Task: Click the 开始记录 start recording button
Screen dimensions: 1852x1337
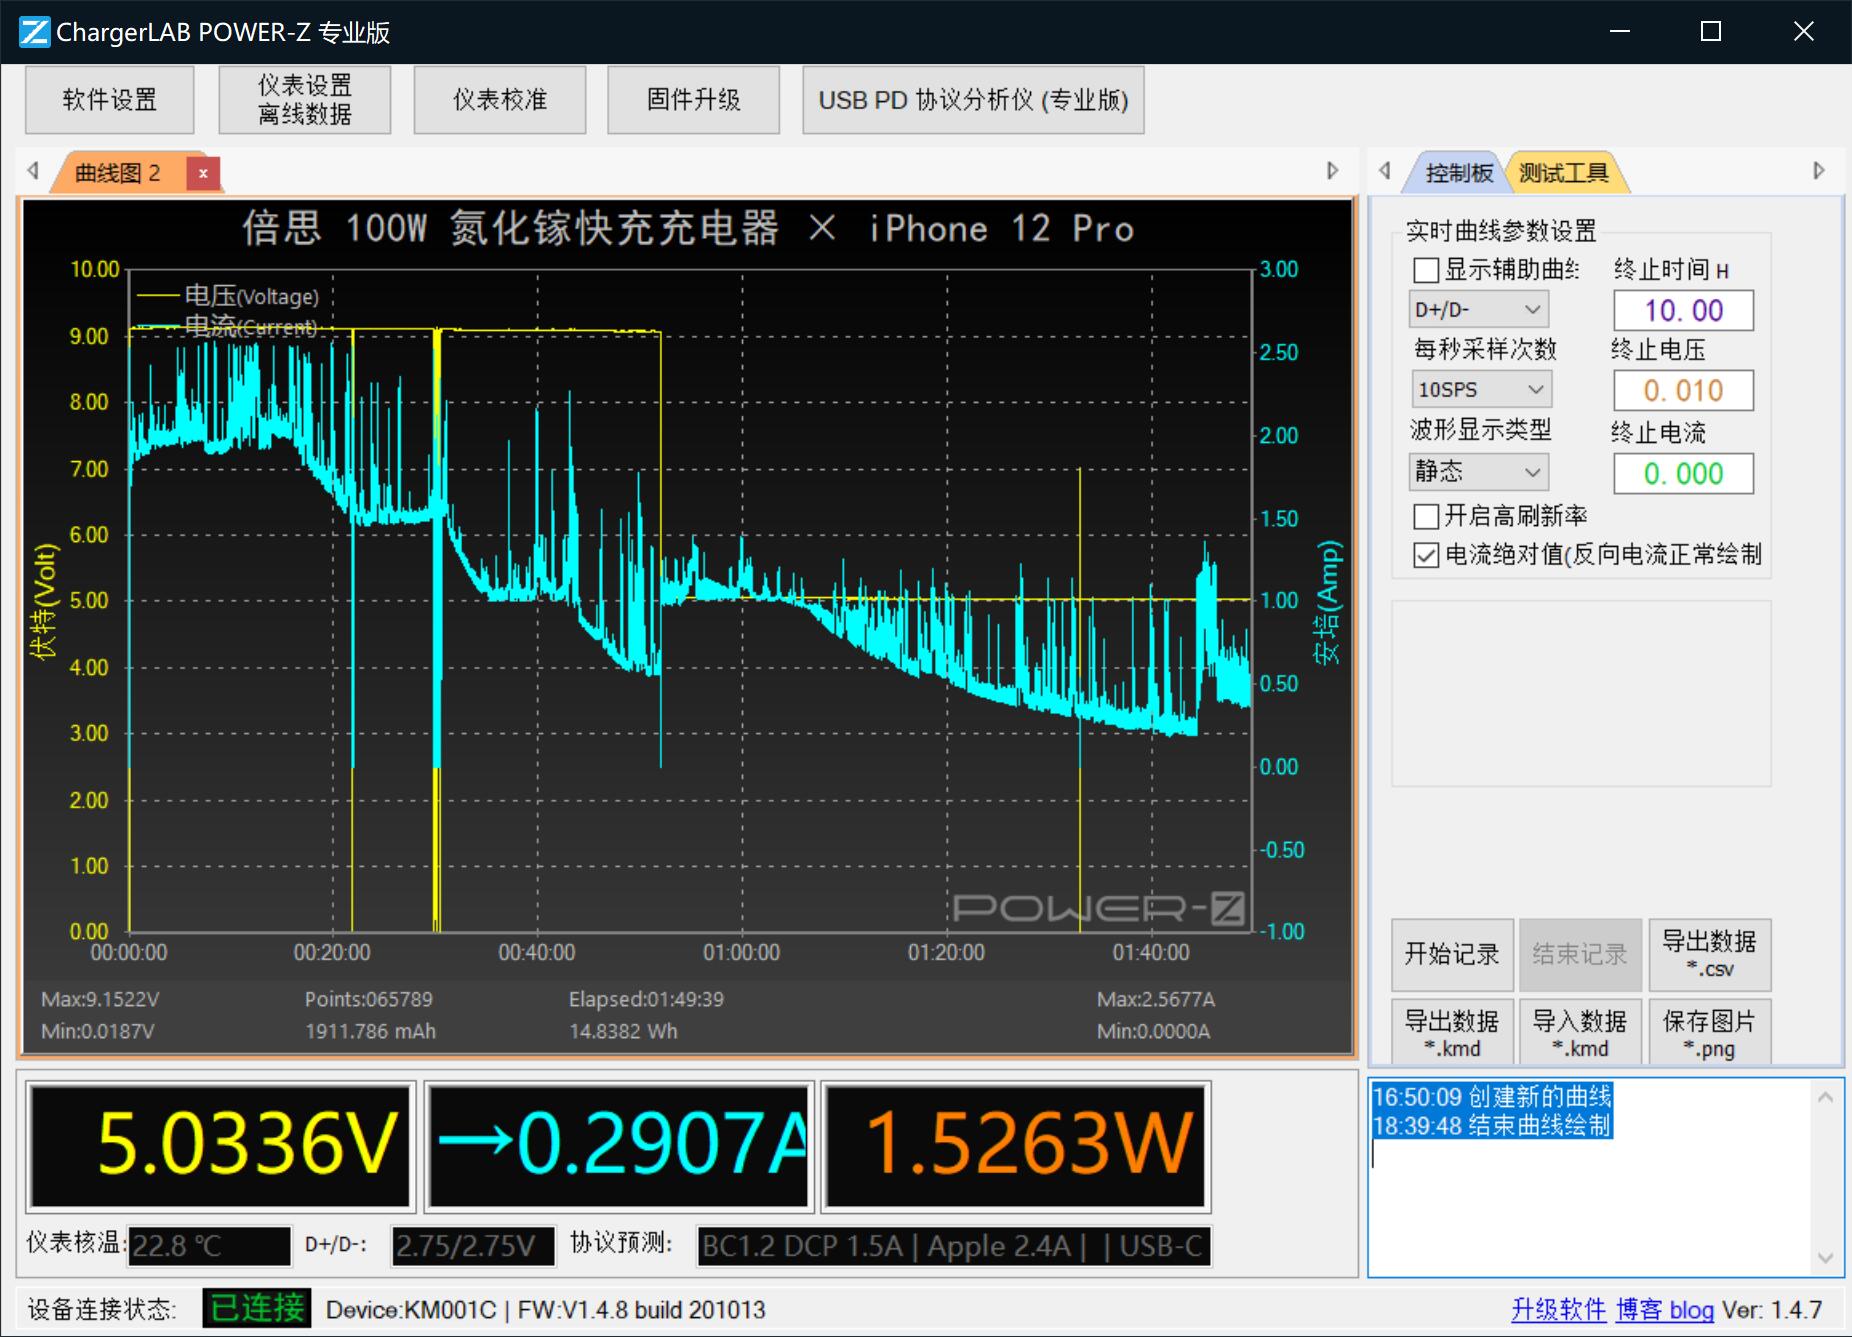Action: point(1452,955)
